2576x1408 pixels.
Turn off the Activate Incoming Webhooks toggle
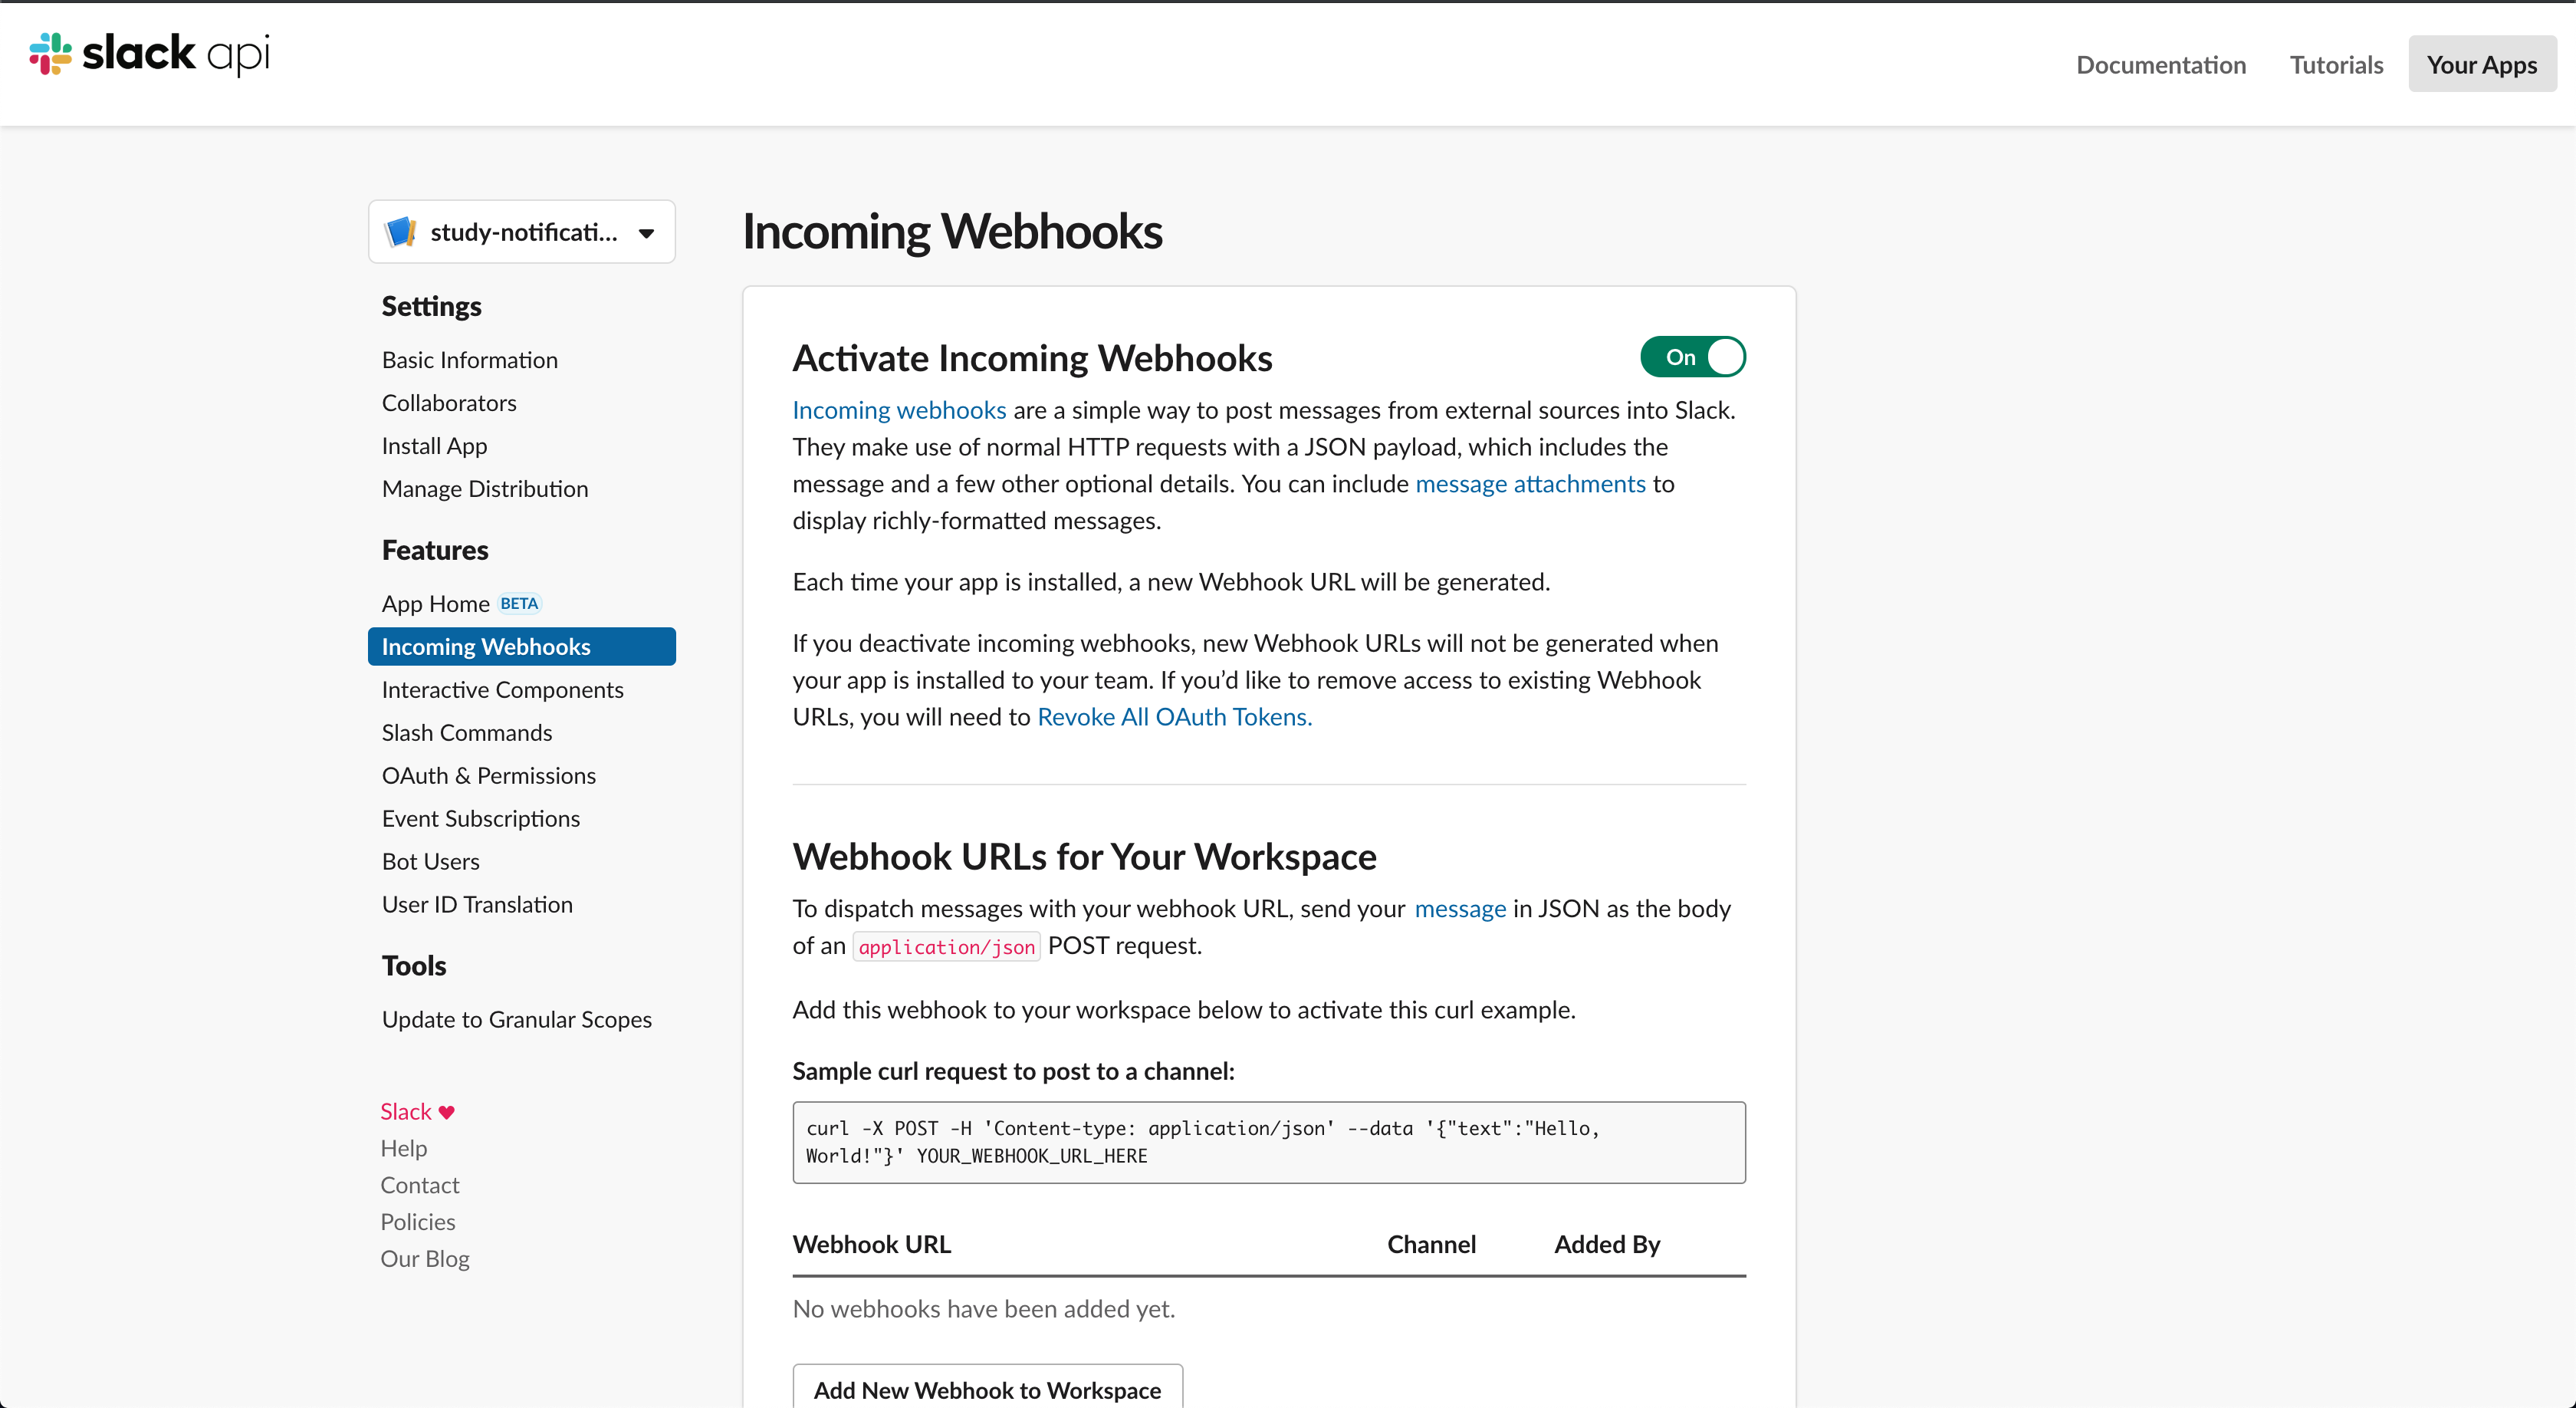1692,357
